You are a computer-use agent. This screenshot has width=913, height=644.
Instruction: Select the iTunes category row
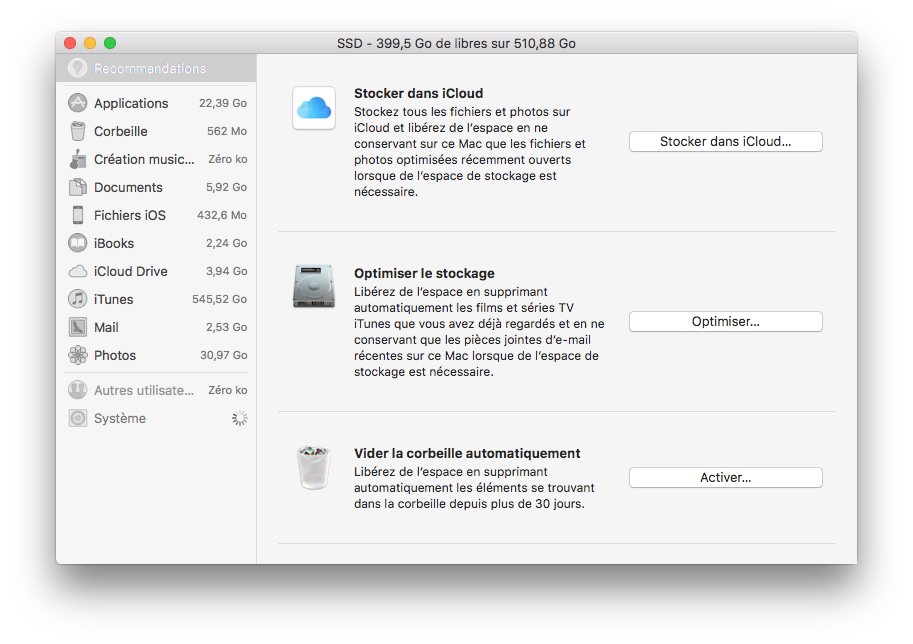pos(157,299)
